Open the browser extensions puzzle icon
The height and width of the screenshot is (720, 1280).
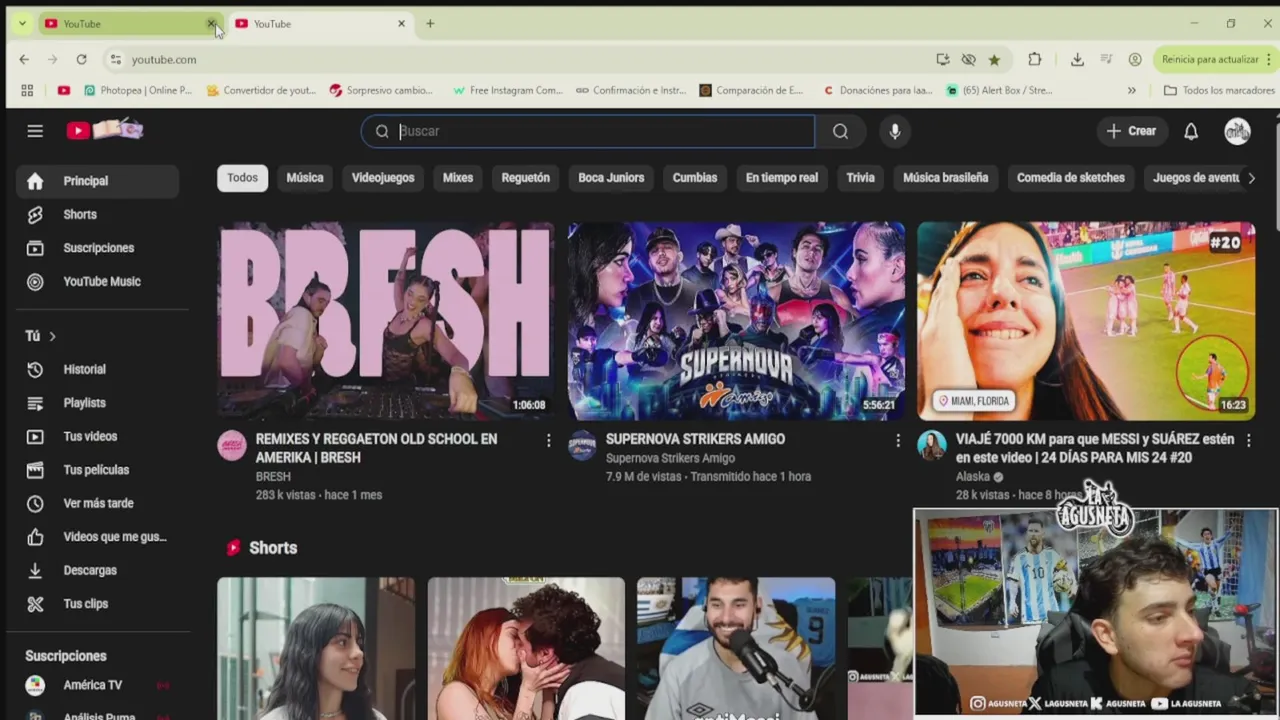click(1035, 59)
